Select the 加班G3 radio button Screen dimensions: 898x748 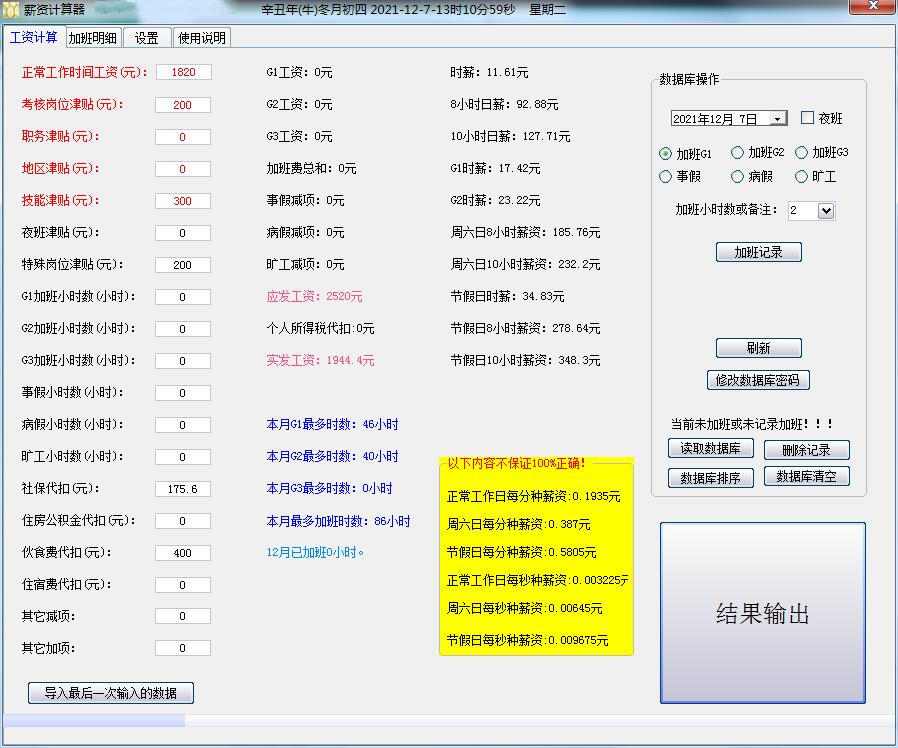coord(801,152)
